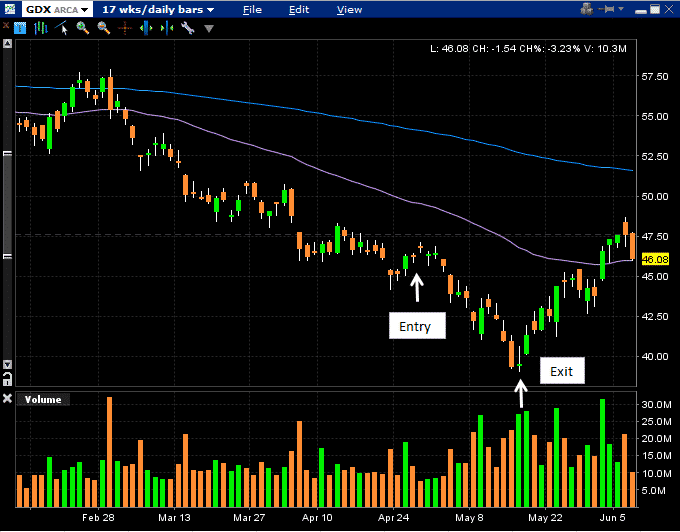Click the 30.0M volume axis label
This screenshot has height=532, width=680.
[656, 405]
